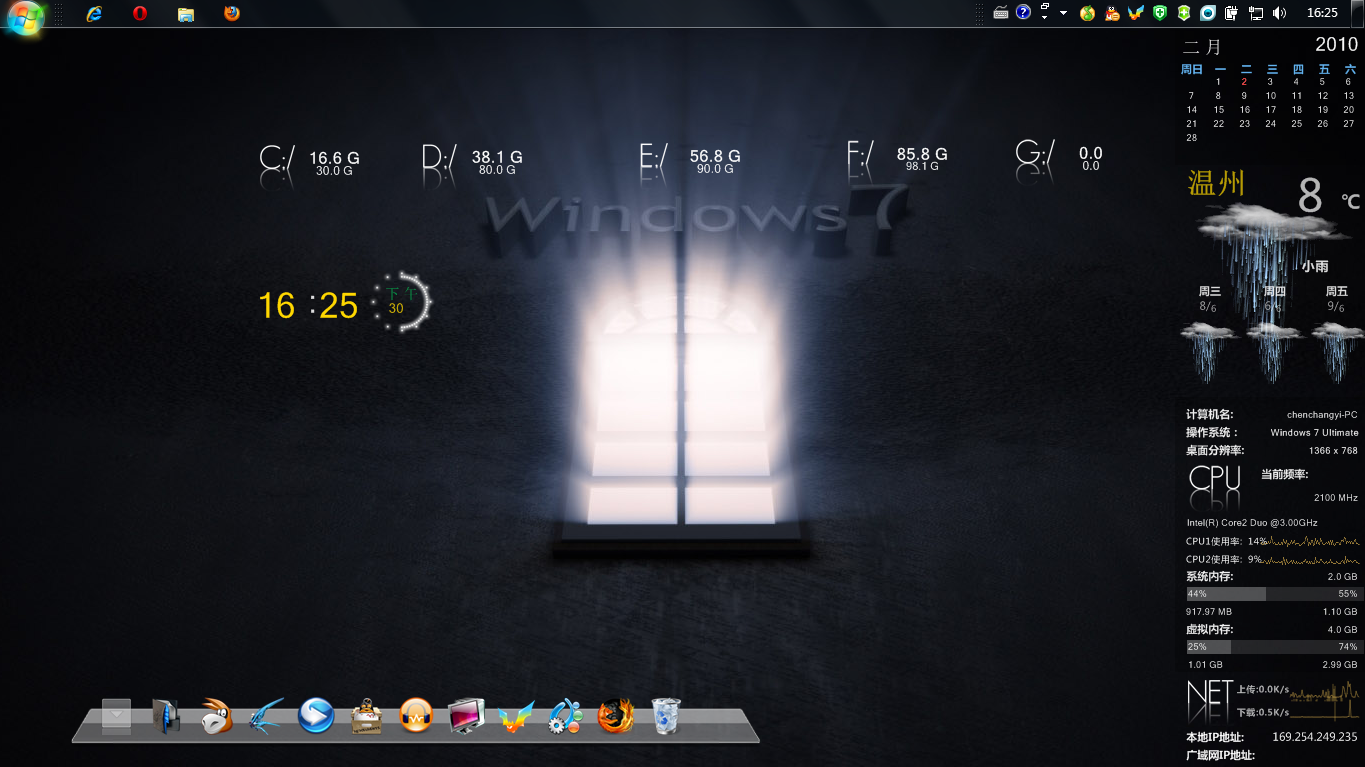
Task: Launch the blue hummingbird Thunder dock icon
Action: [266, 716]
